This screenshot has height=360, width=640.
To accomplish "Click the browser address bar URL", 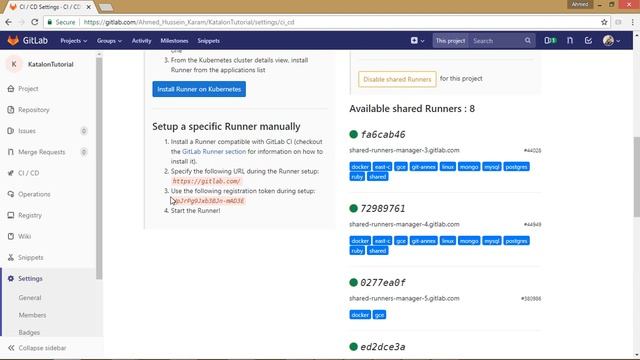I will (x=189, y=22).
